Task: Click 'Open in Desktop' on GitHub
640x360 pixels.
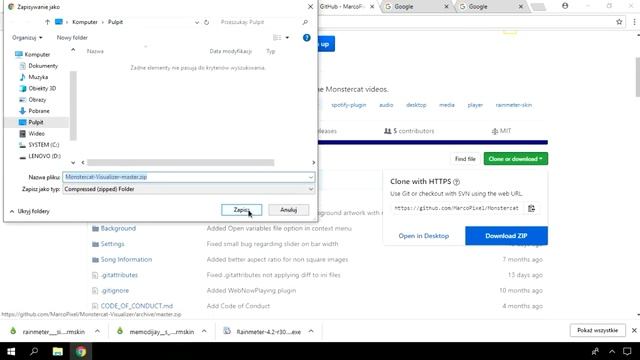Action: tap(424, 236)
